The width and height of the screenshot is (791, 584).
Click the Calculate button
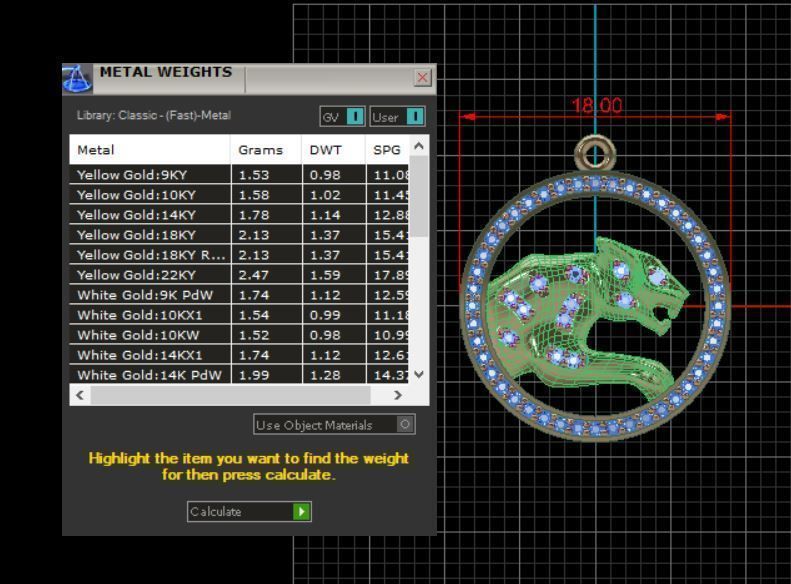[x=249, y=511]
